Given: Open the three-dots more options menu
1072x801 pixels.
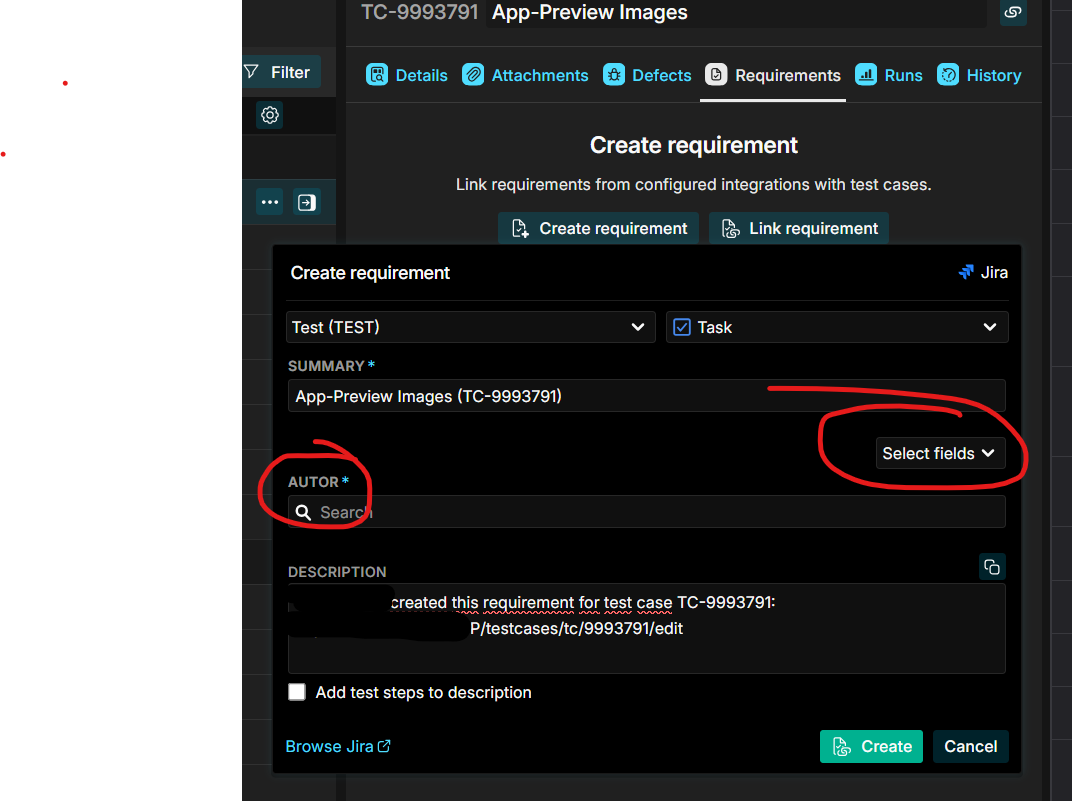Looking at the screenshot, I should pyautogui.click(x=269, y=202).
